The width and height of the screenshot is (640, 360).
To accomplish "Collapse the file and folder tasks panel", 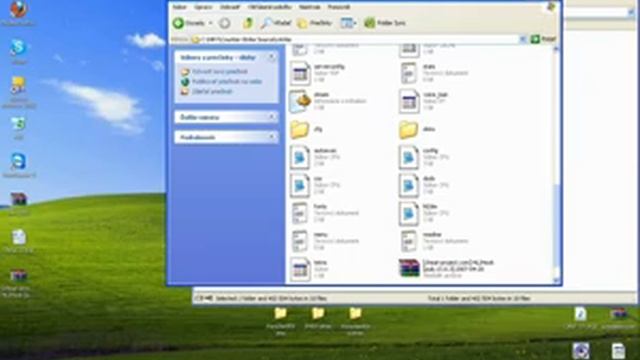I will 271,58.
